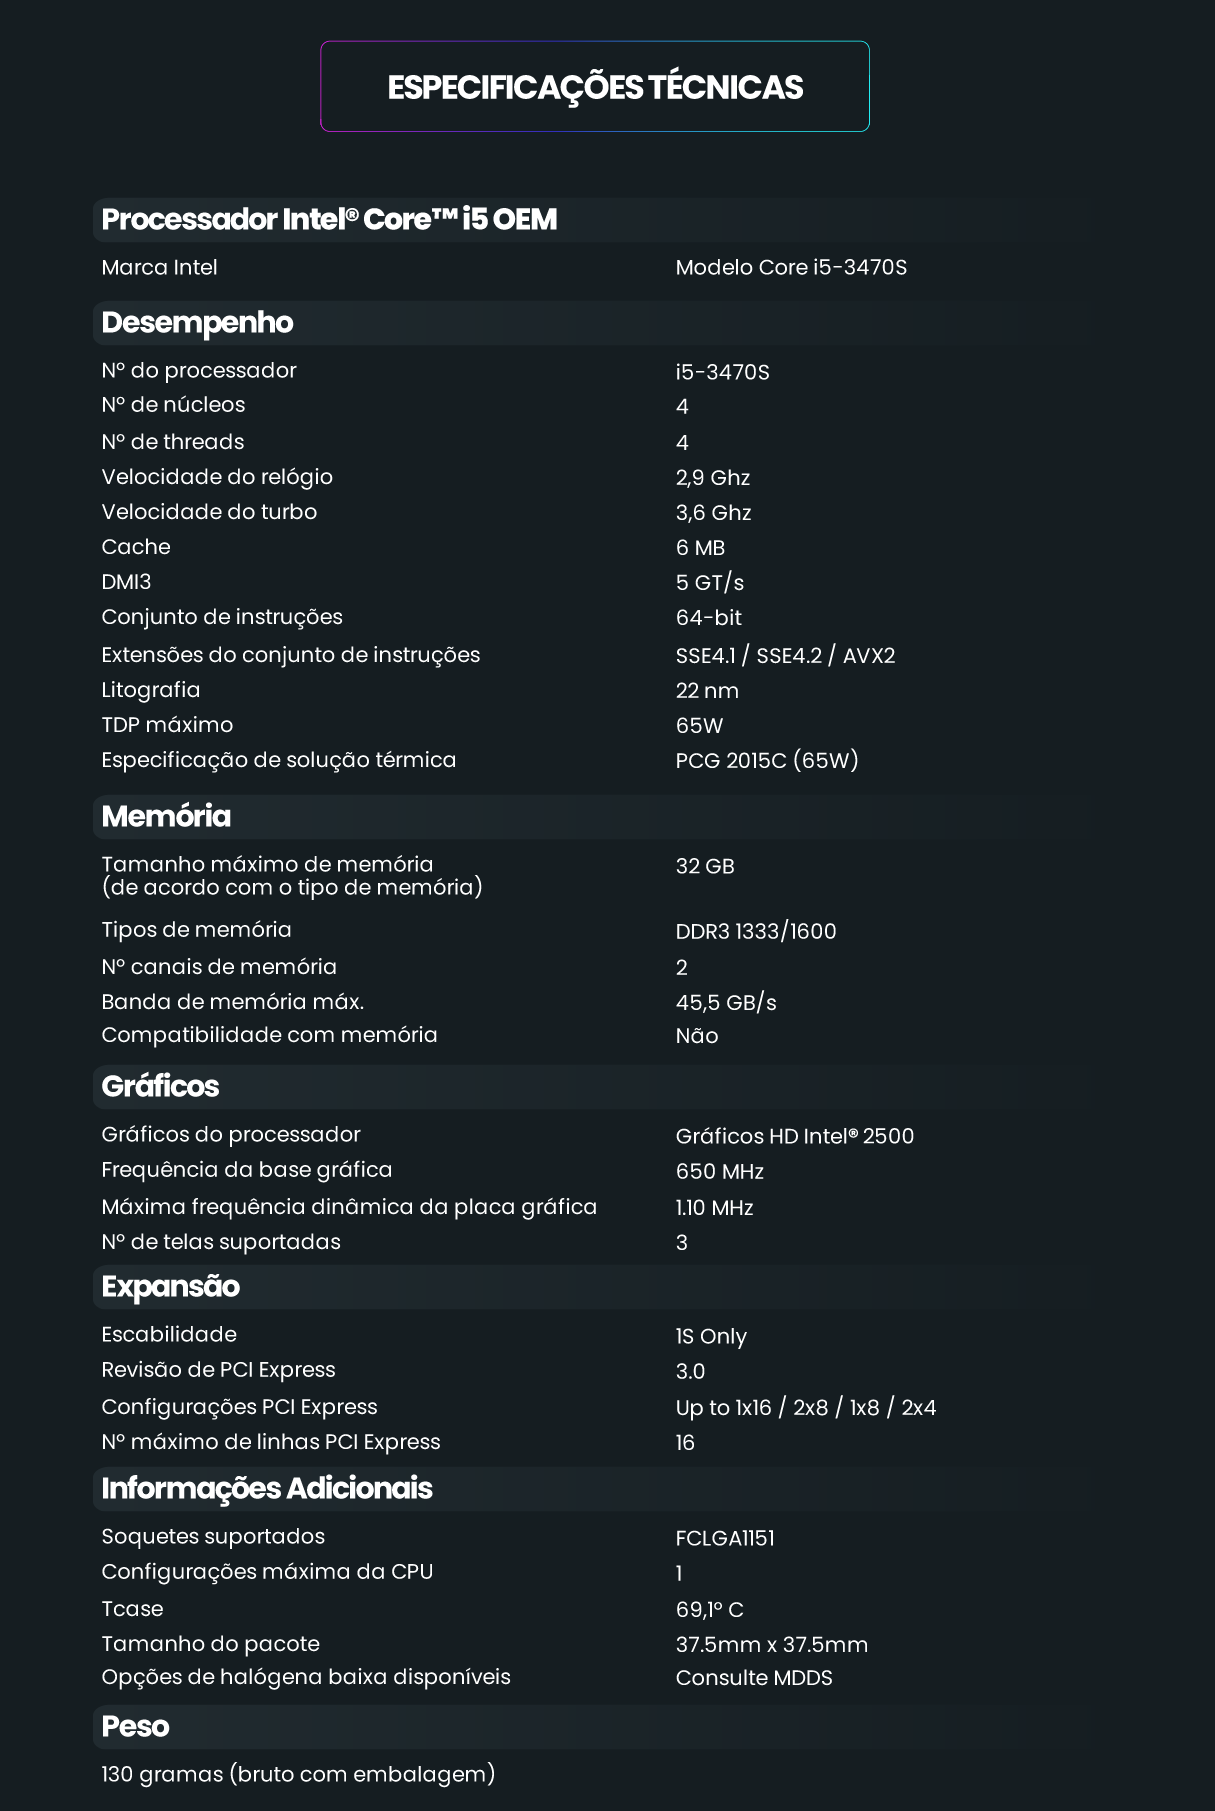Viewport: 1215px width, 1811px height.
Task: Click the Modelo Core i5-3470S text
Action: pyautogui.click(x=791, y=267)
